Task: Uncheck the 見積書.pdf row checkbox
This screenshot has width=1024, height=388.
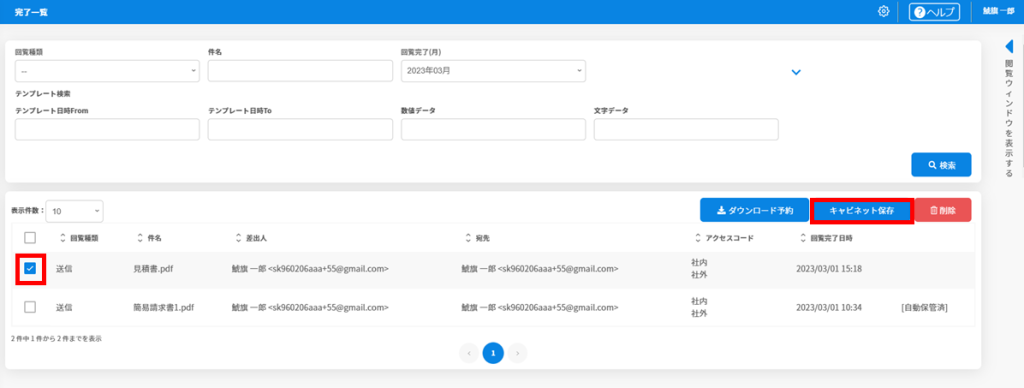Action: [30, 268]
